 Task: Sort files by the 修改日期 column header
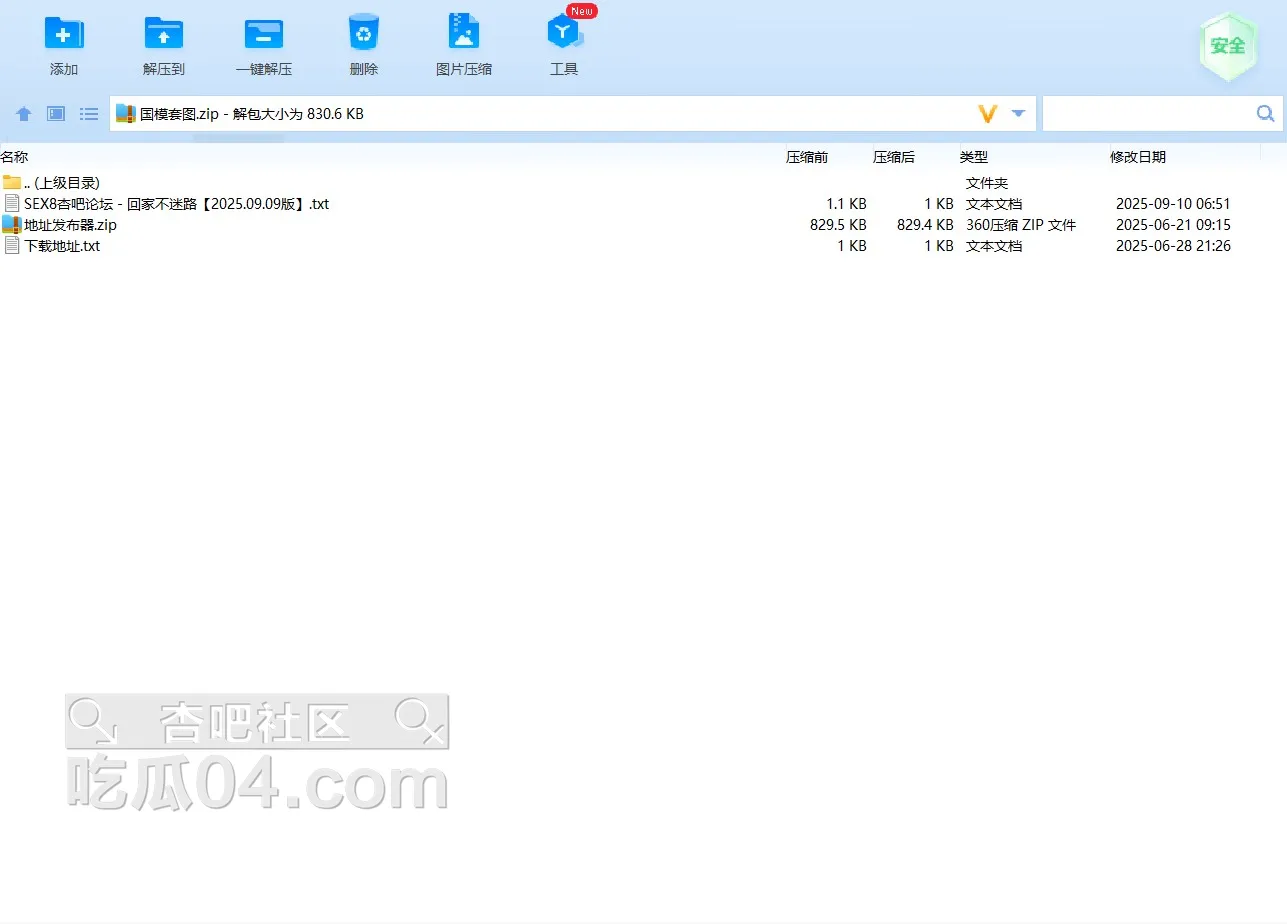[1137, 157]
